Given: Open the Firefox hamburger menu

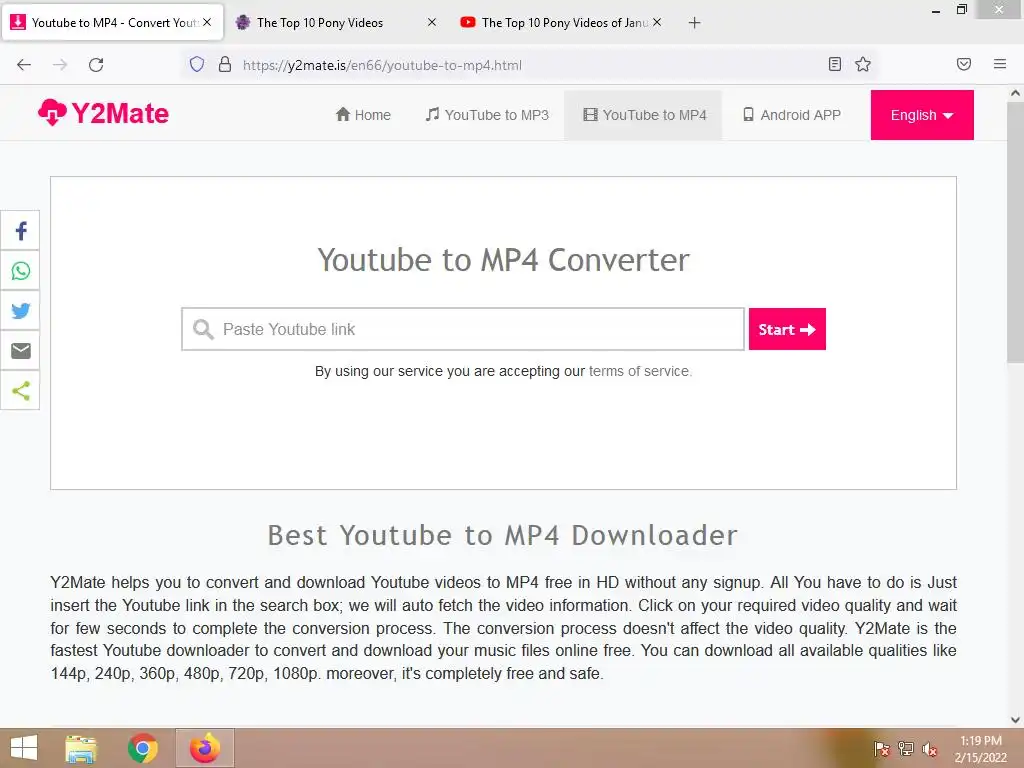Looking at the screenshot, I should [1000, 64].
